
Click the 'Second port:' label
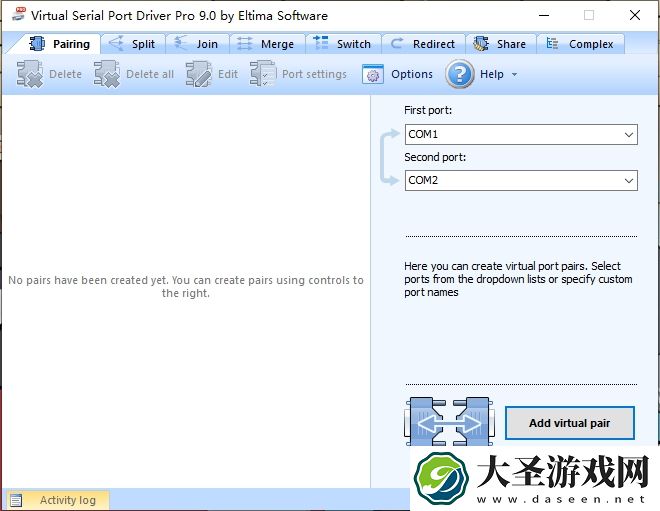[435, 157]
